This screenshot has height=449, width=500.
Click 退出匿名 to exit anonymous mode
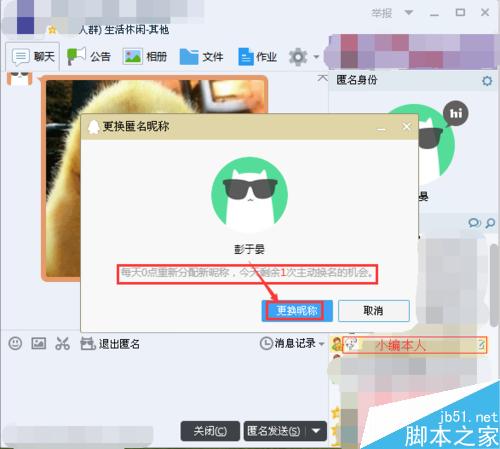click(110, 343)
